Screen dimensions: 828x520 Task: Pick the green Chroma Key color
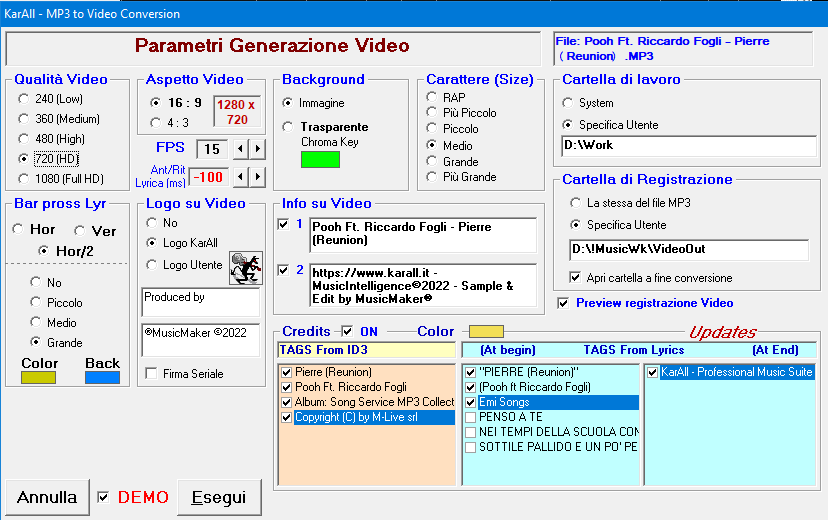320,159
